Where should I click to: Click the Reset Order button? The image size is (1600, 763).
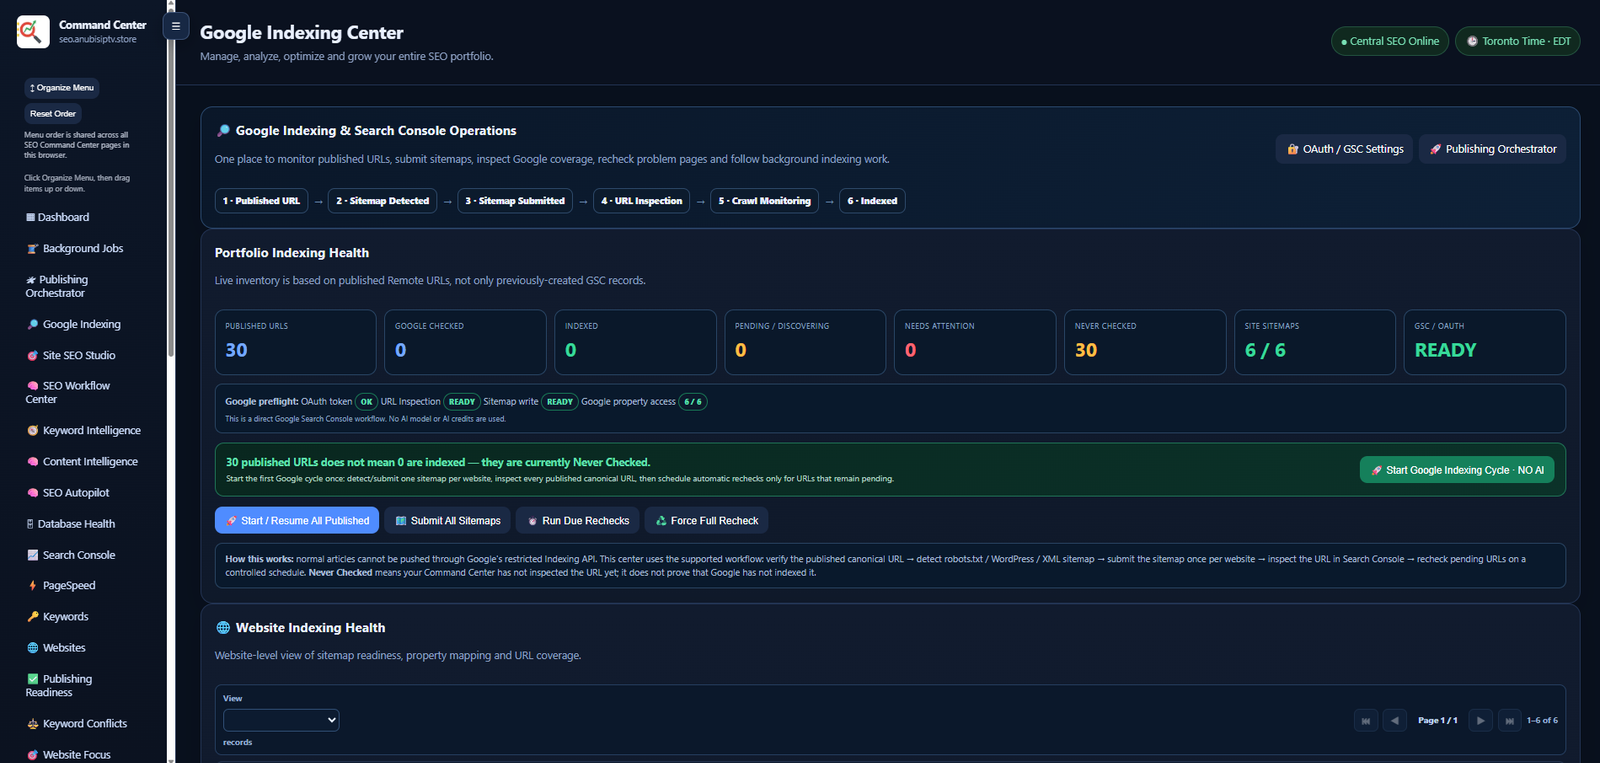[x=53, y=114]
